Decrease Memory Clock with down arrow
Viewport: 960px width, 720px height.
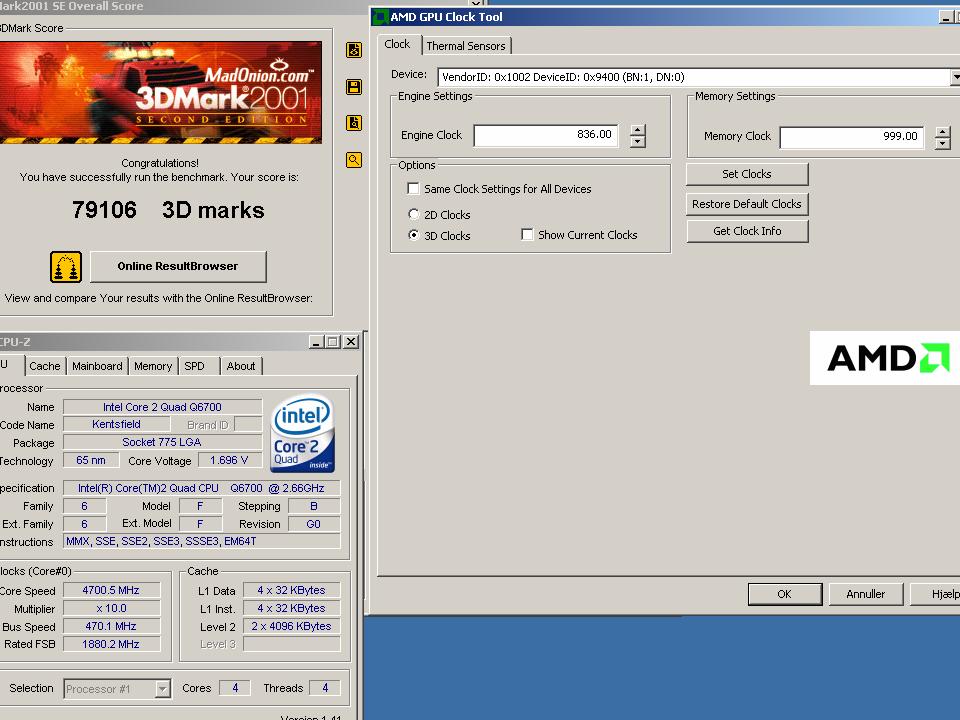[943, 143]
